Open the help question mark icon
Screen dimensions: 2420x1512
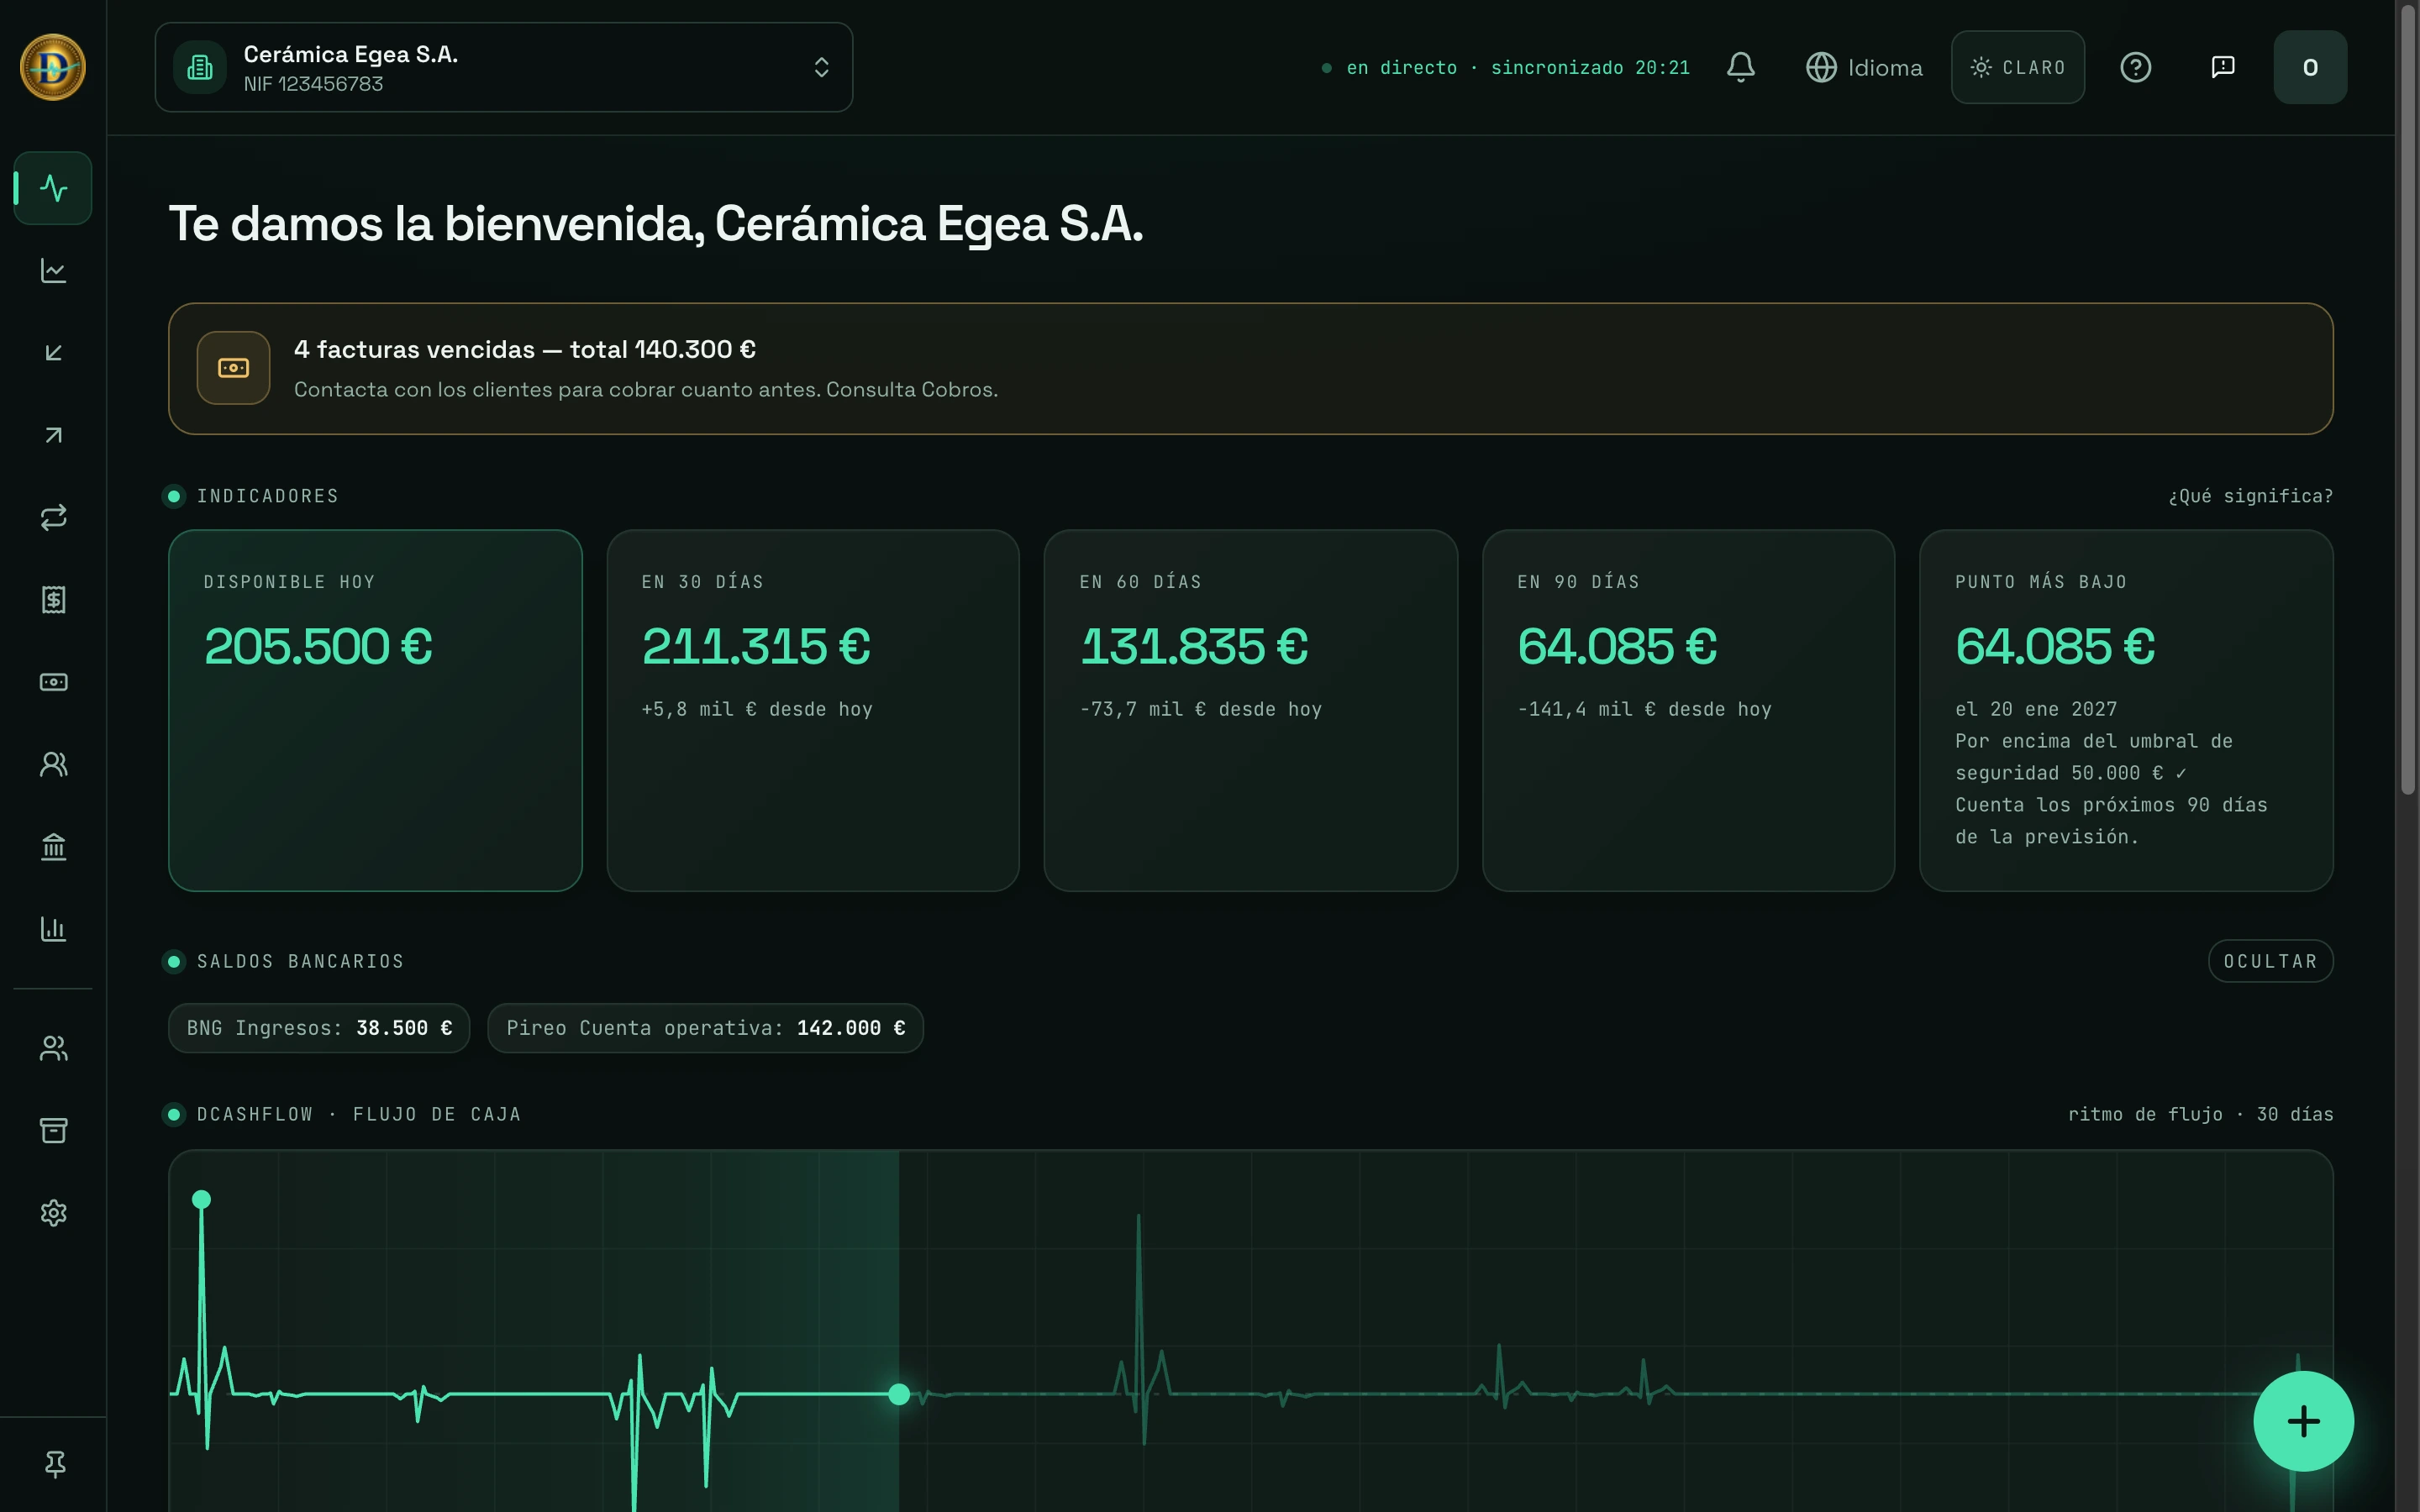pyautogui.click(x=2135, y=67)
